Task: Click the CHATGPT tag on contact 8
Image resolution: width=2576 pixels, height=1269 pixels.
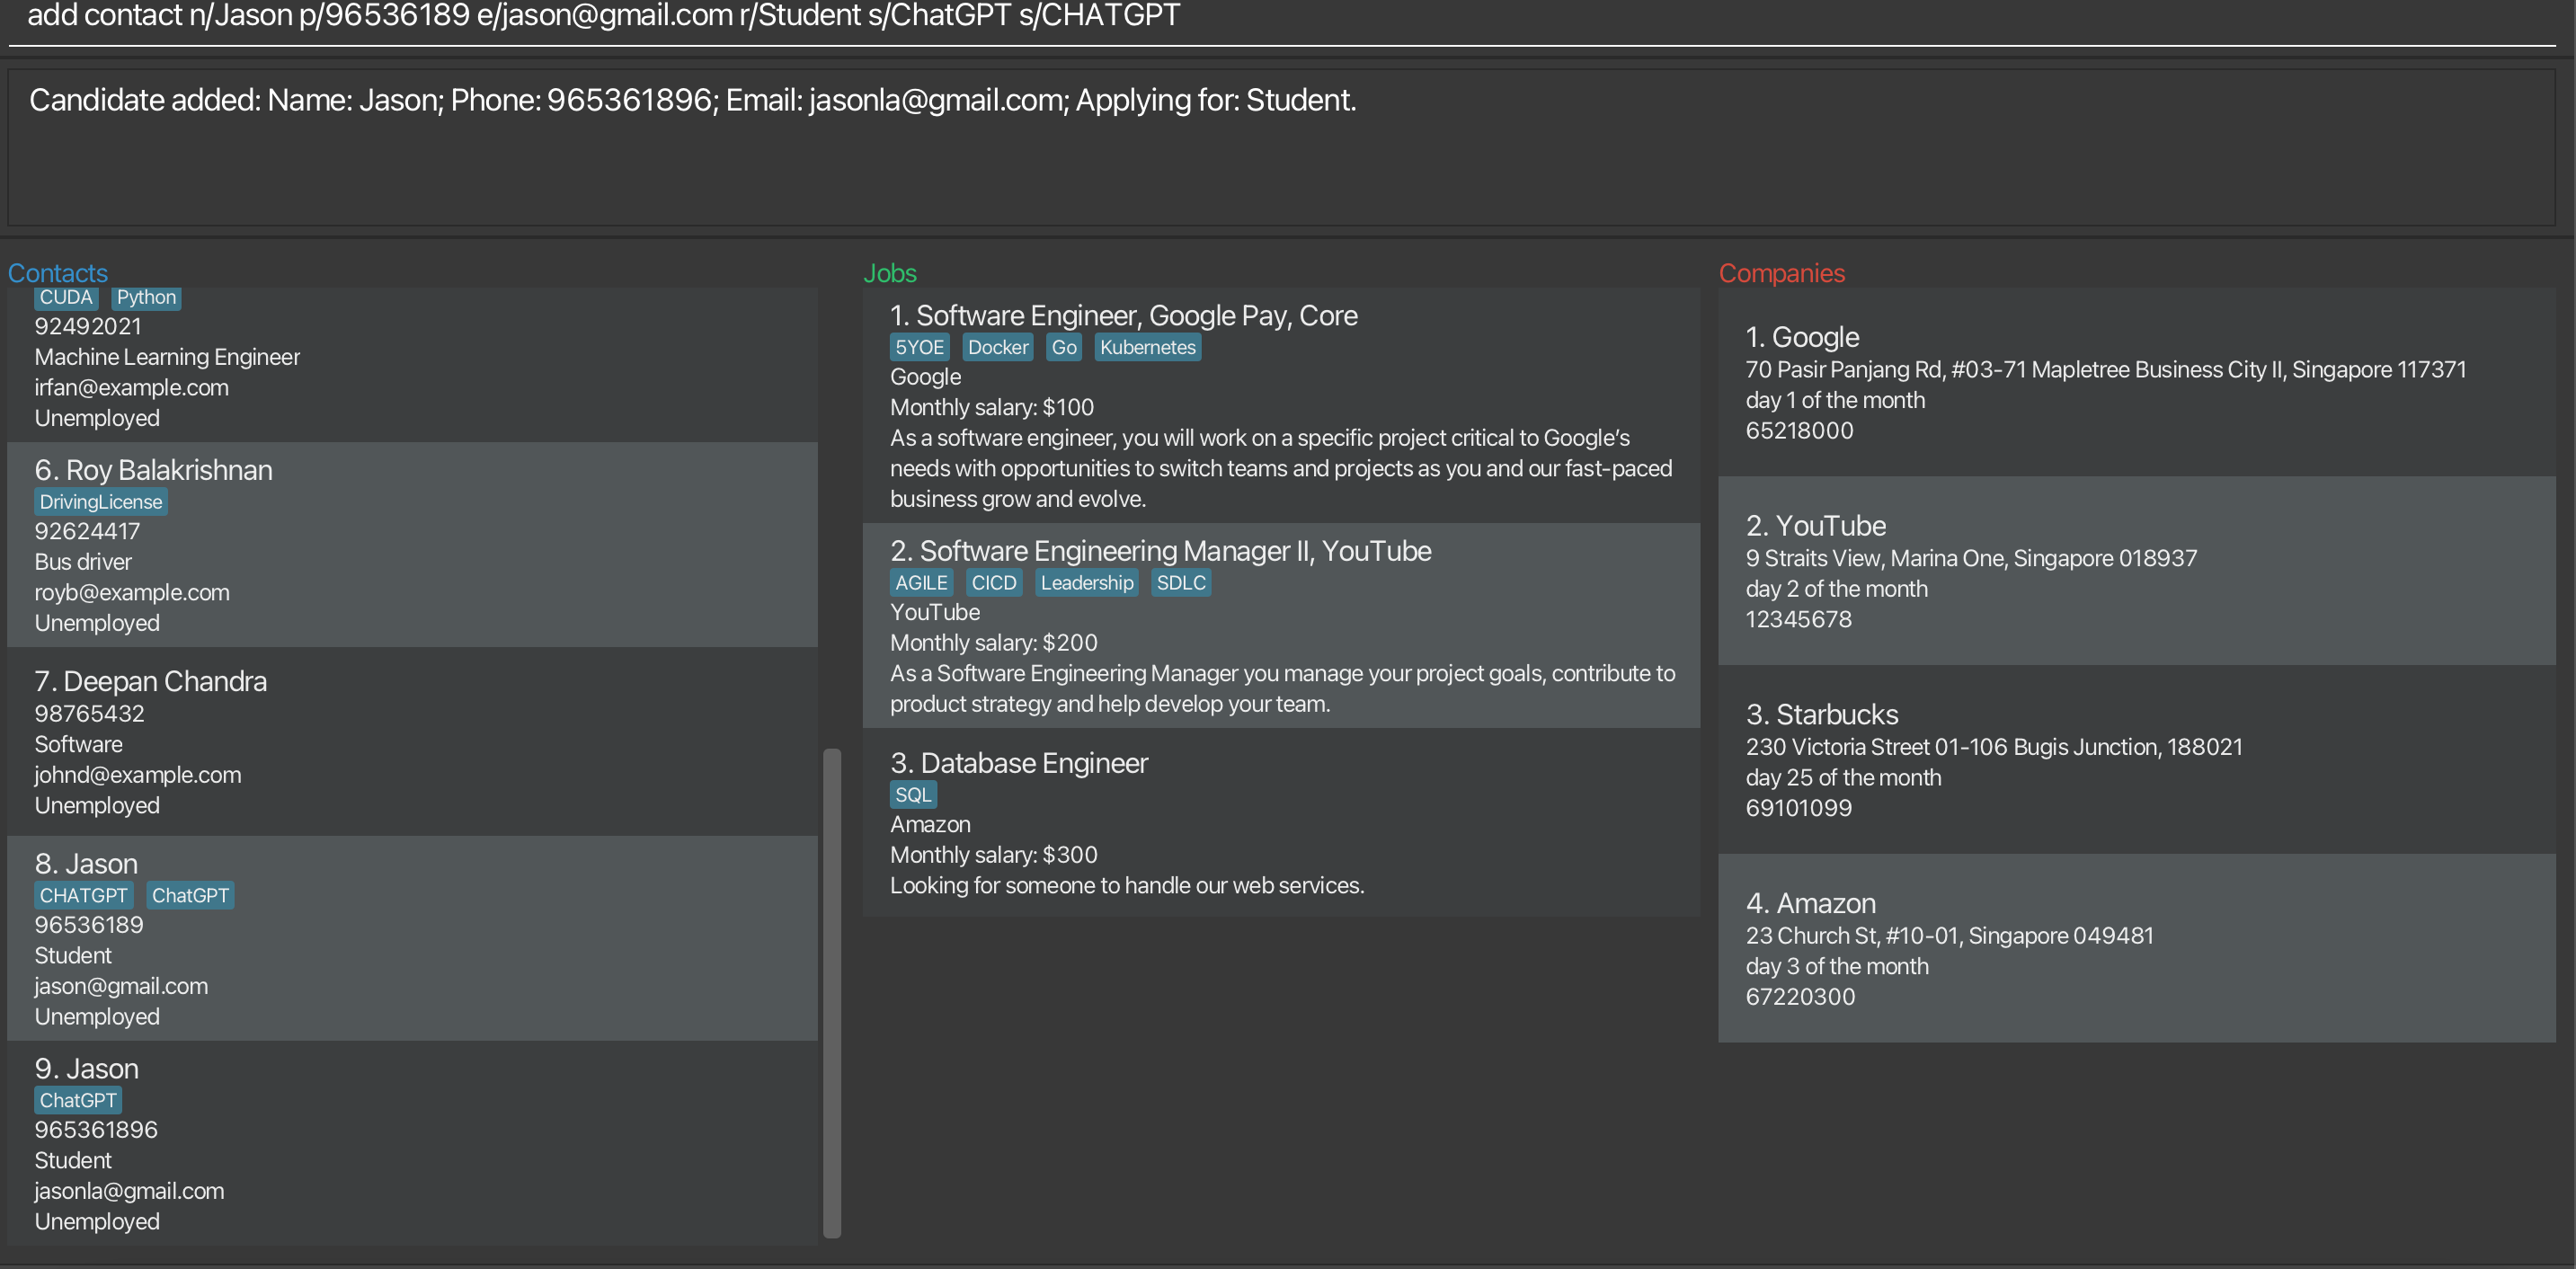Action: (x=83, y=895)
